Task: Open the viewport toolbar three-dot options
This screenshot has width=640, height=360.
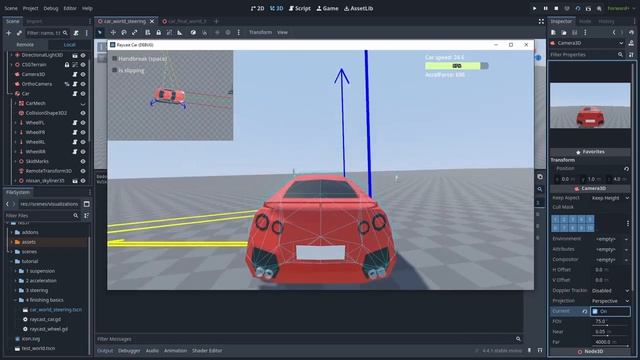Action: coord(238,32)
